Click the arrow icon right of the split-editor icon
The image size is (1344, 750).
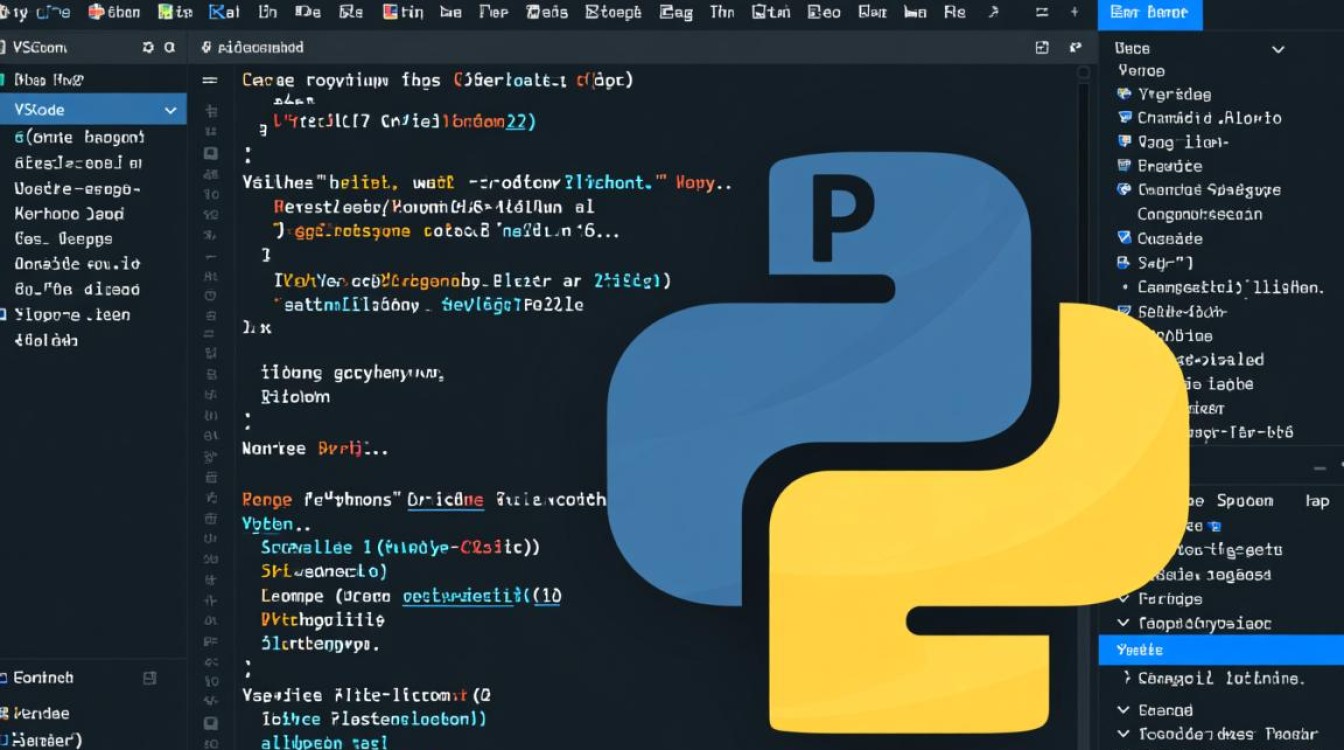(x=1075, y=47)
